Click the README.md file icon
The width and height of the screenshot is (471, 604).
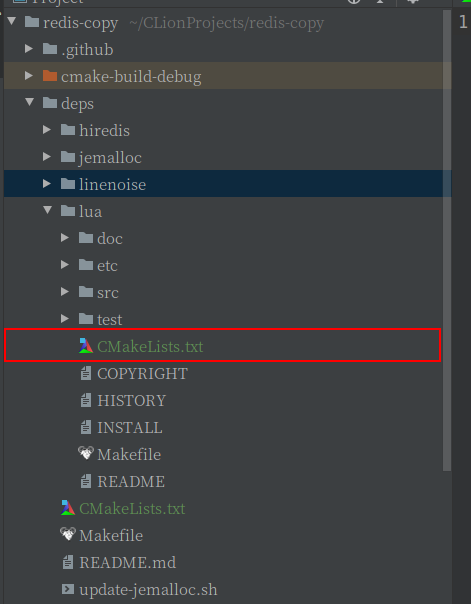pos(68,562)
